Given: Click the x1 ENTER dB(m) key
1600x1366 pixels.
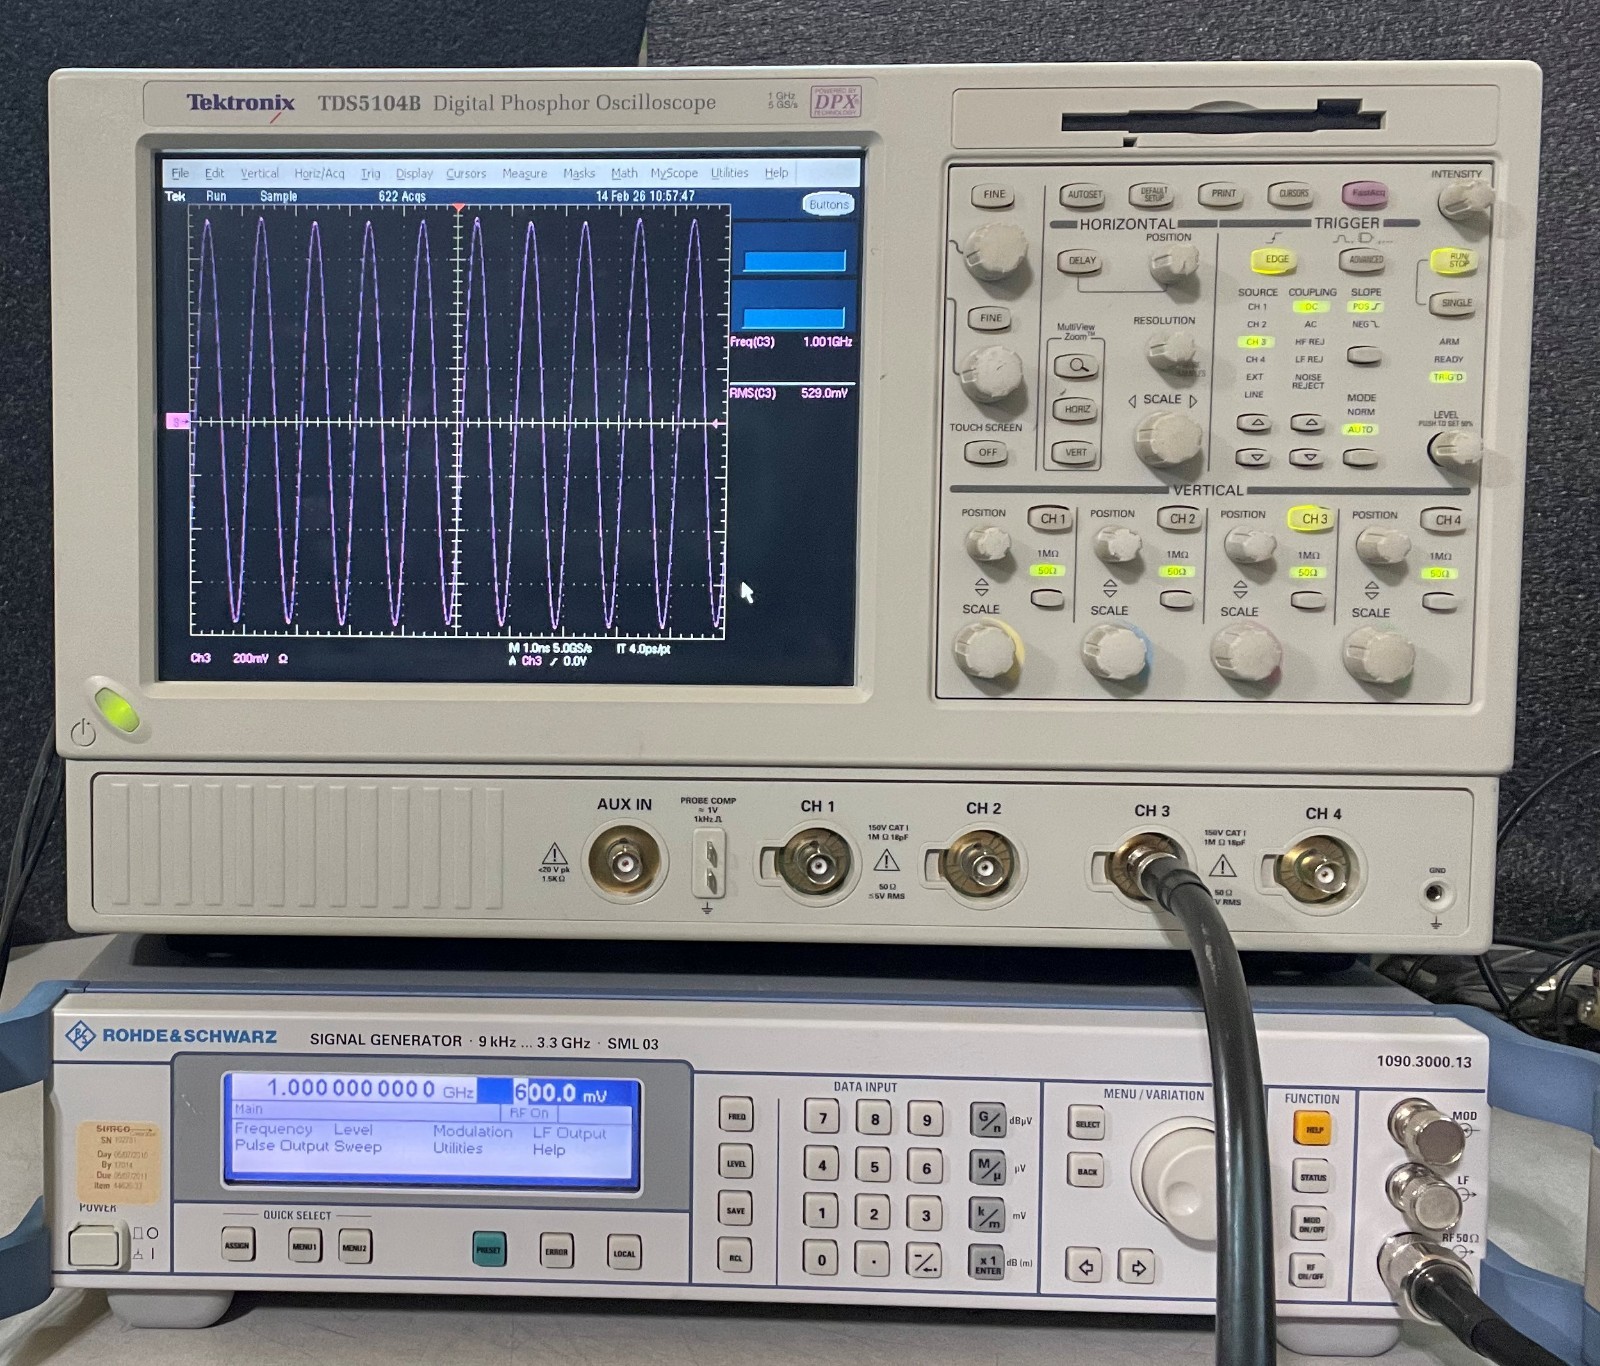Looking at the screenshot, I should point(988,1263).
